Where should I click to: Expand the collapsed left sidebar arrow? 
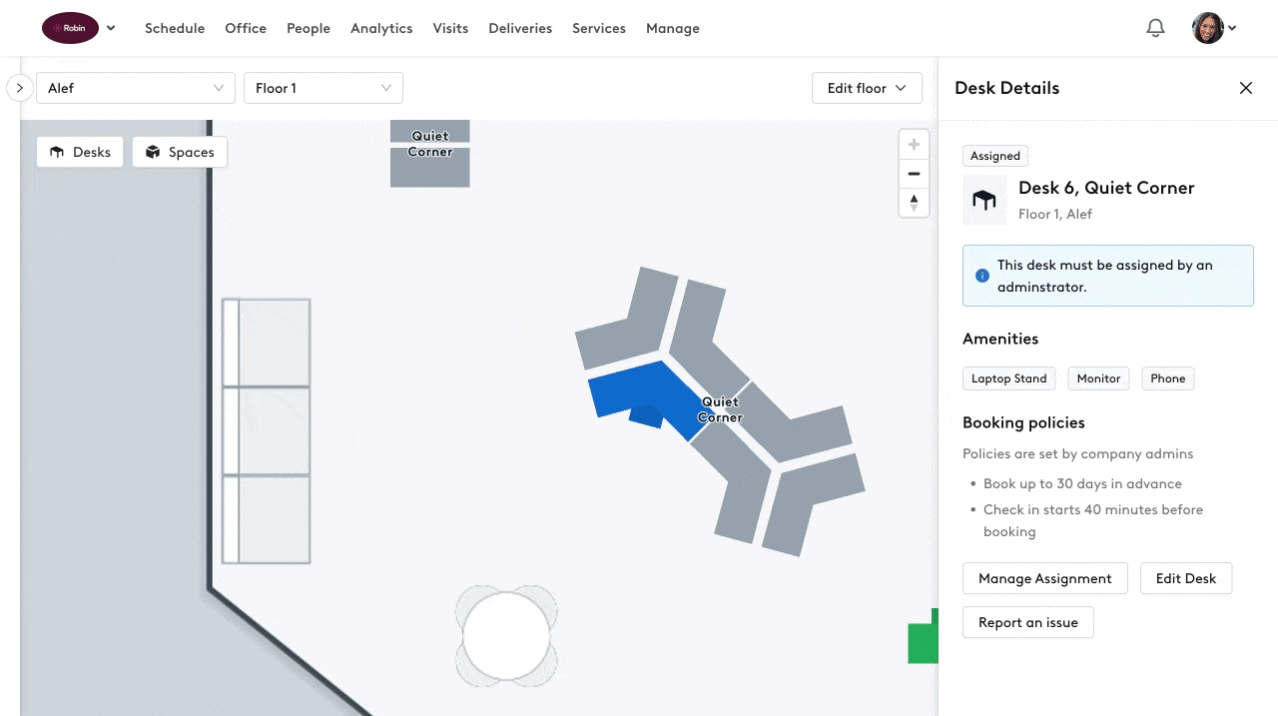tap(19, 88)
